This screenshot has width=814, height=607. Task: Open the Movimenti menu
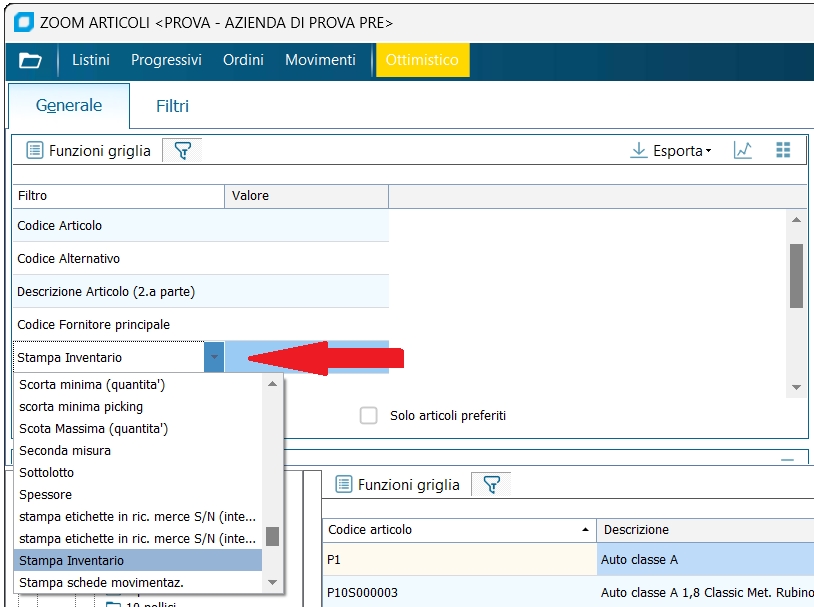point(320,60)
